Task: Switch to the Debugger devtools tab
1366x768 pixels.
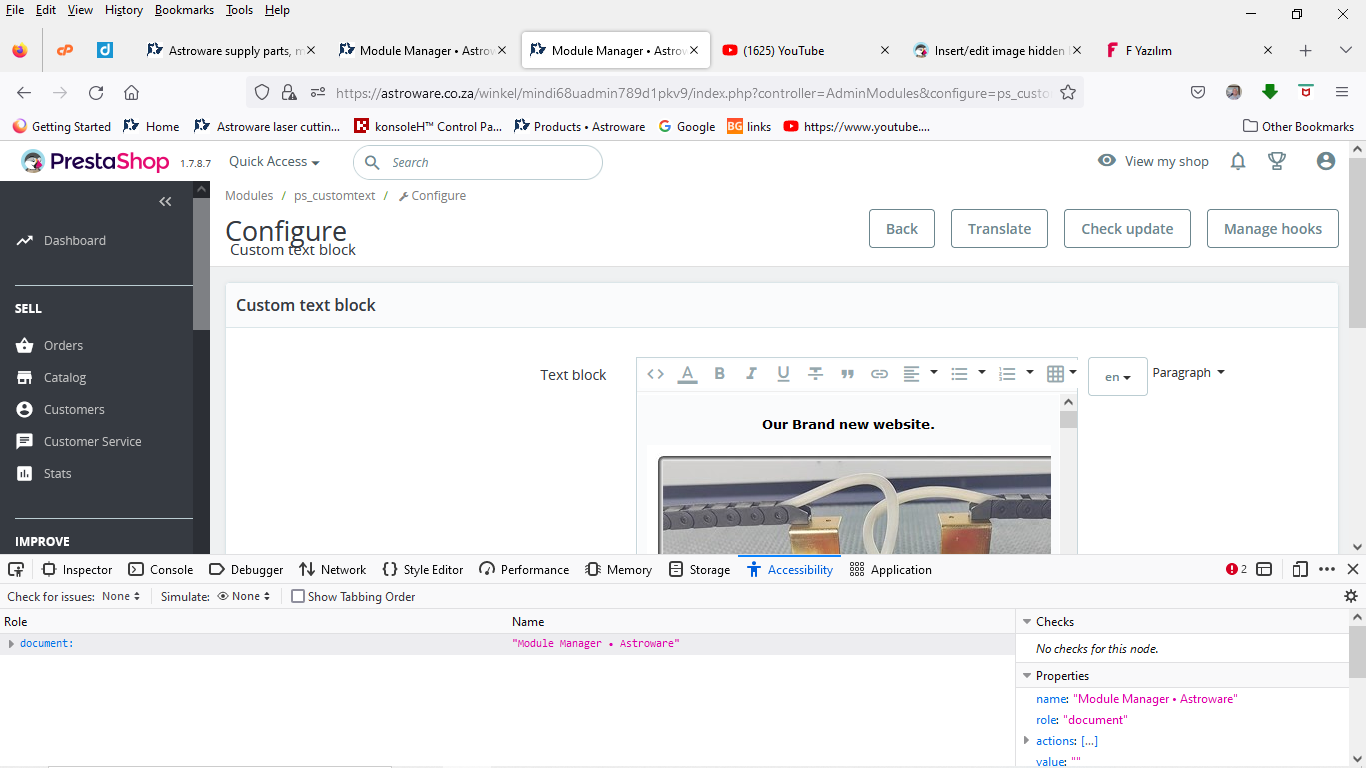Action: [246, 569]
